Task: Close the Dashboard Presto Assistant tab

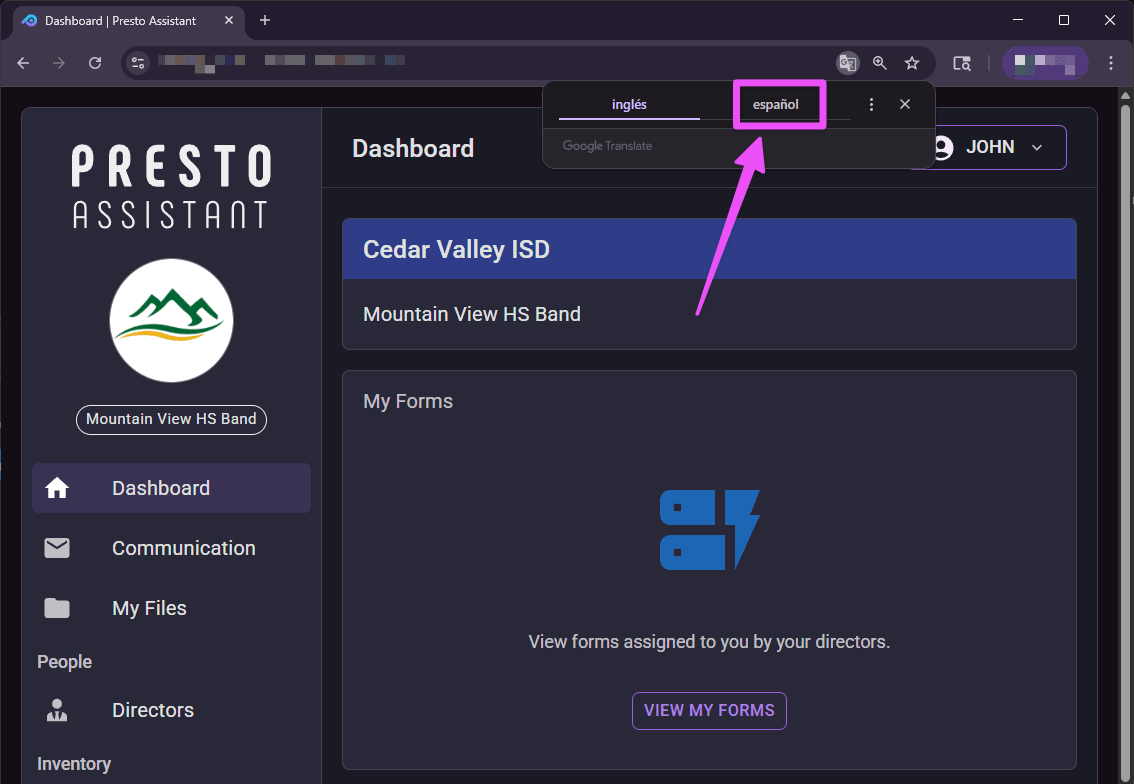Action: tap(229, 20)
